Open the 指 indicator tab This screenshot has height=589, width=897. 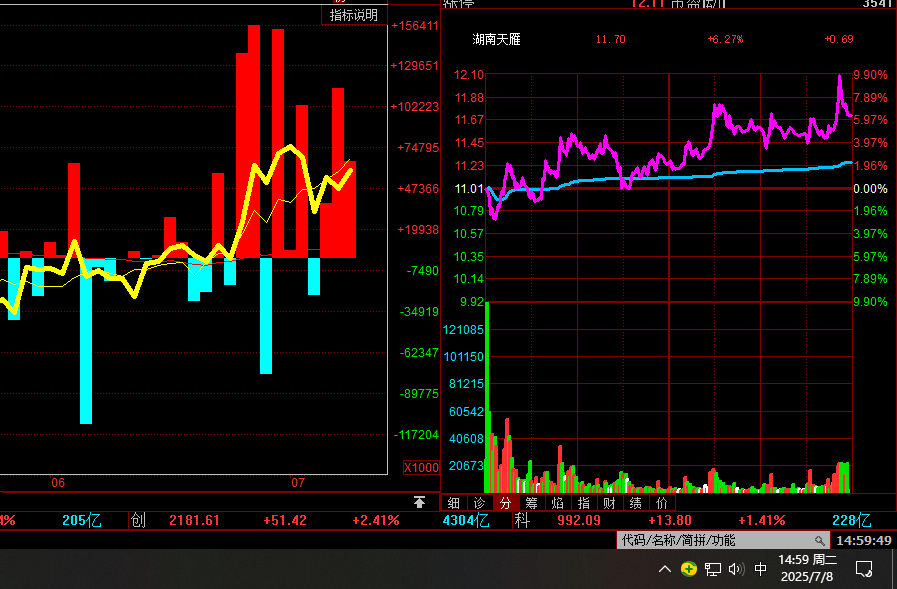pyautogui.click(x=584, y=503)
